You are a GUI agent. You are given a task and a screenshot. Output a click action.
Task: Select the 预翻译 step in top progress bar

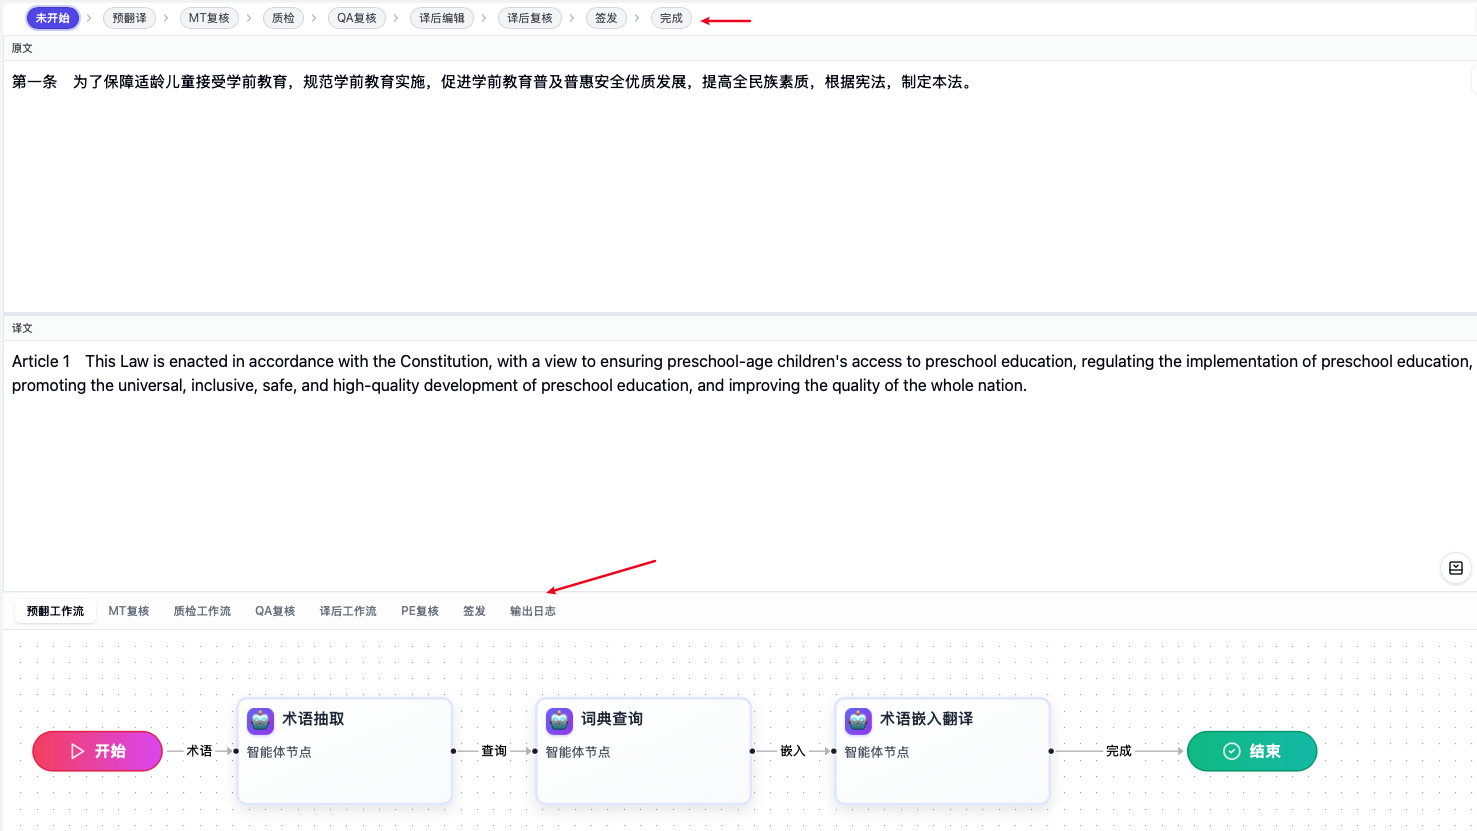(x=129, y=18)
